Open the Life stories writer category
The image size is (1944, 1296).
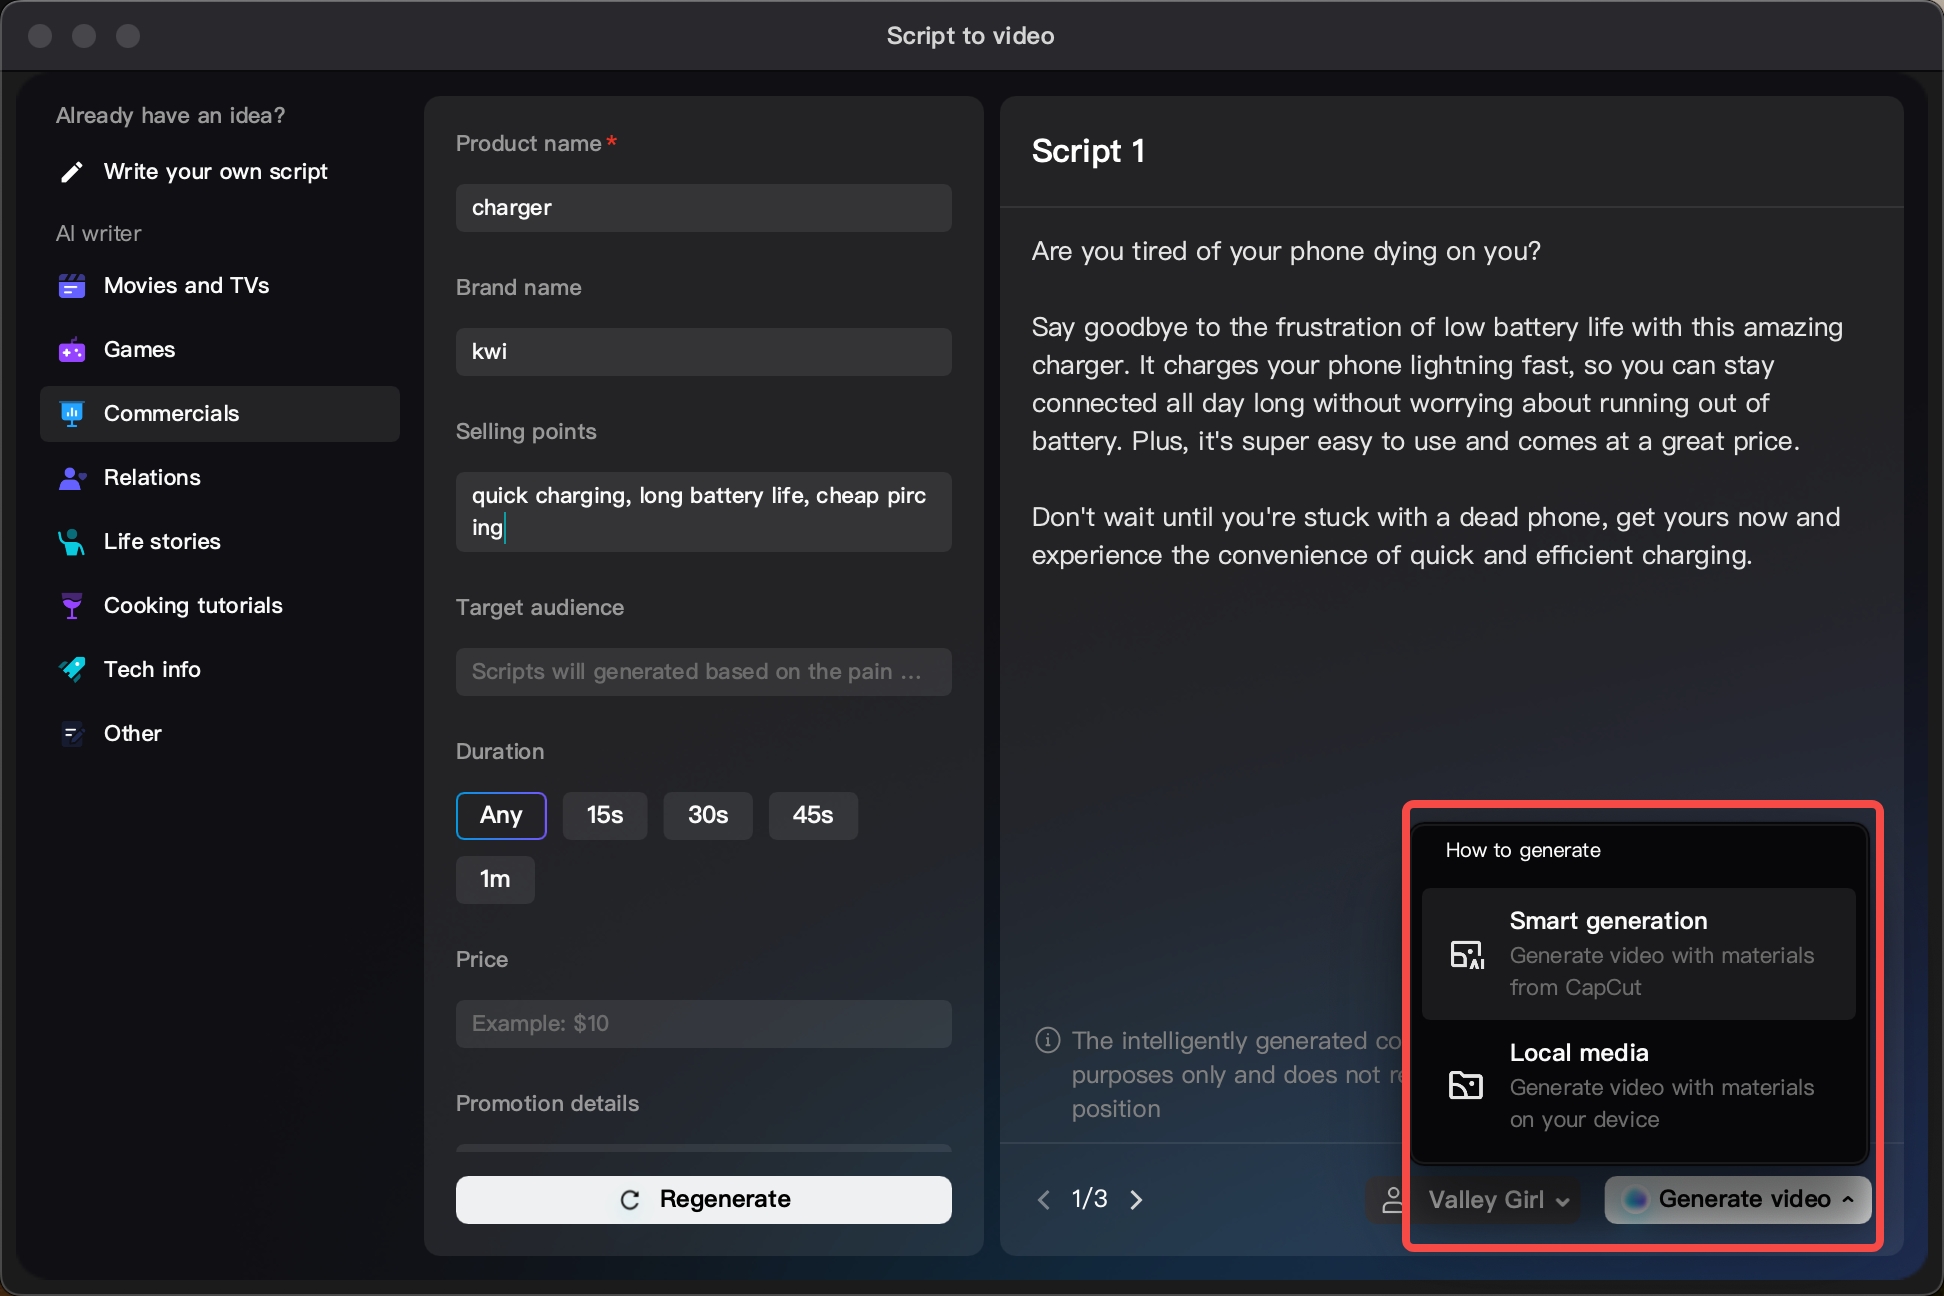coord(220,542)
